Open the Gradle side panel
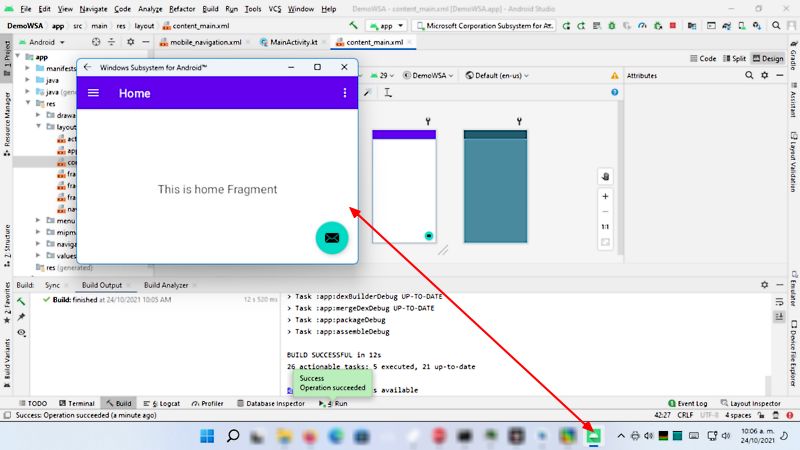Screen dimensions: 800x450 [x=793, y=54]
